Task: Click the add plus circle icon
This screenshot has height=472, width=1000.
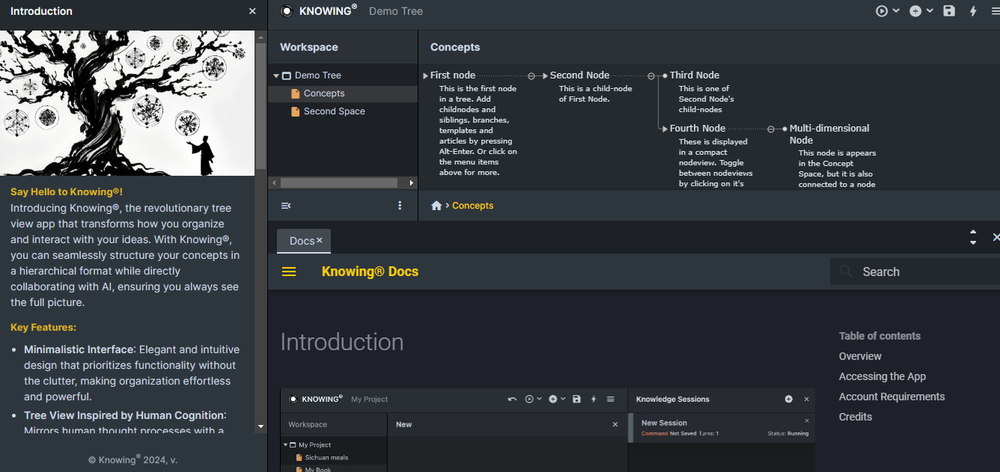Action: pyautogui.click(x=915, y=11)
